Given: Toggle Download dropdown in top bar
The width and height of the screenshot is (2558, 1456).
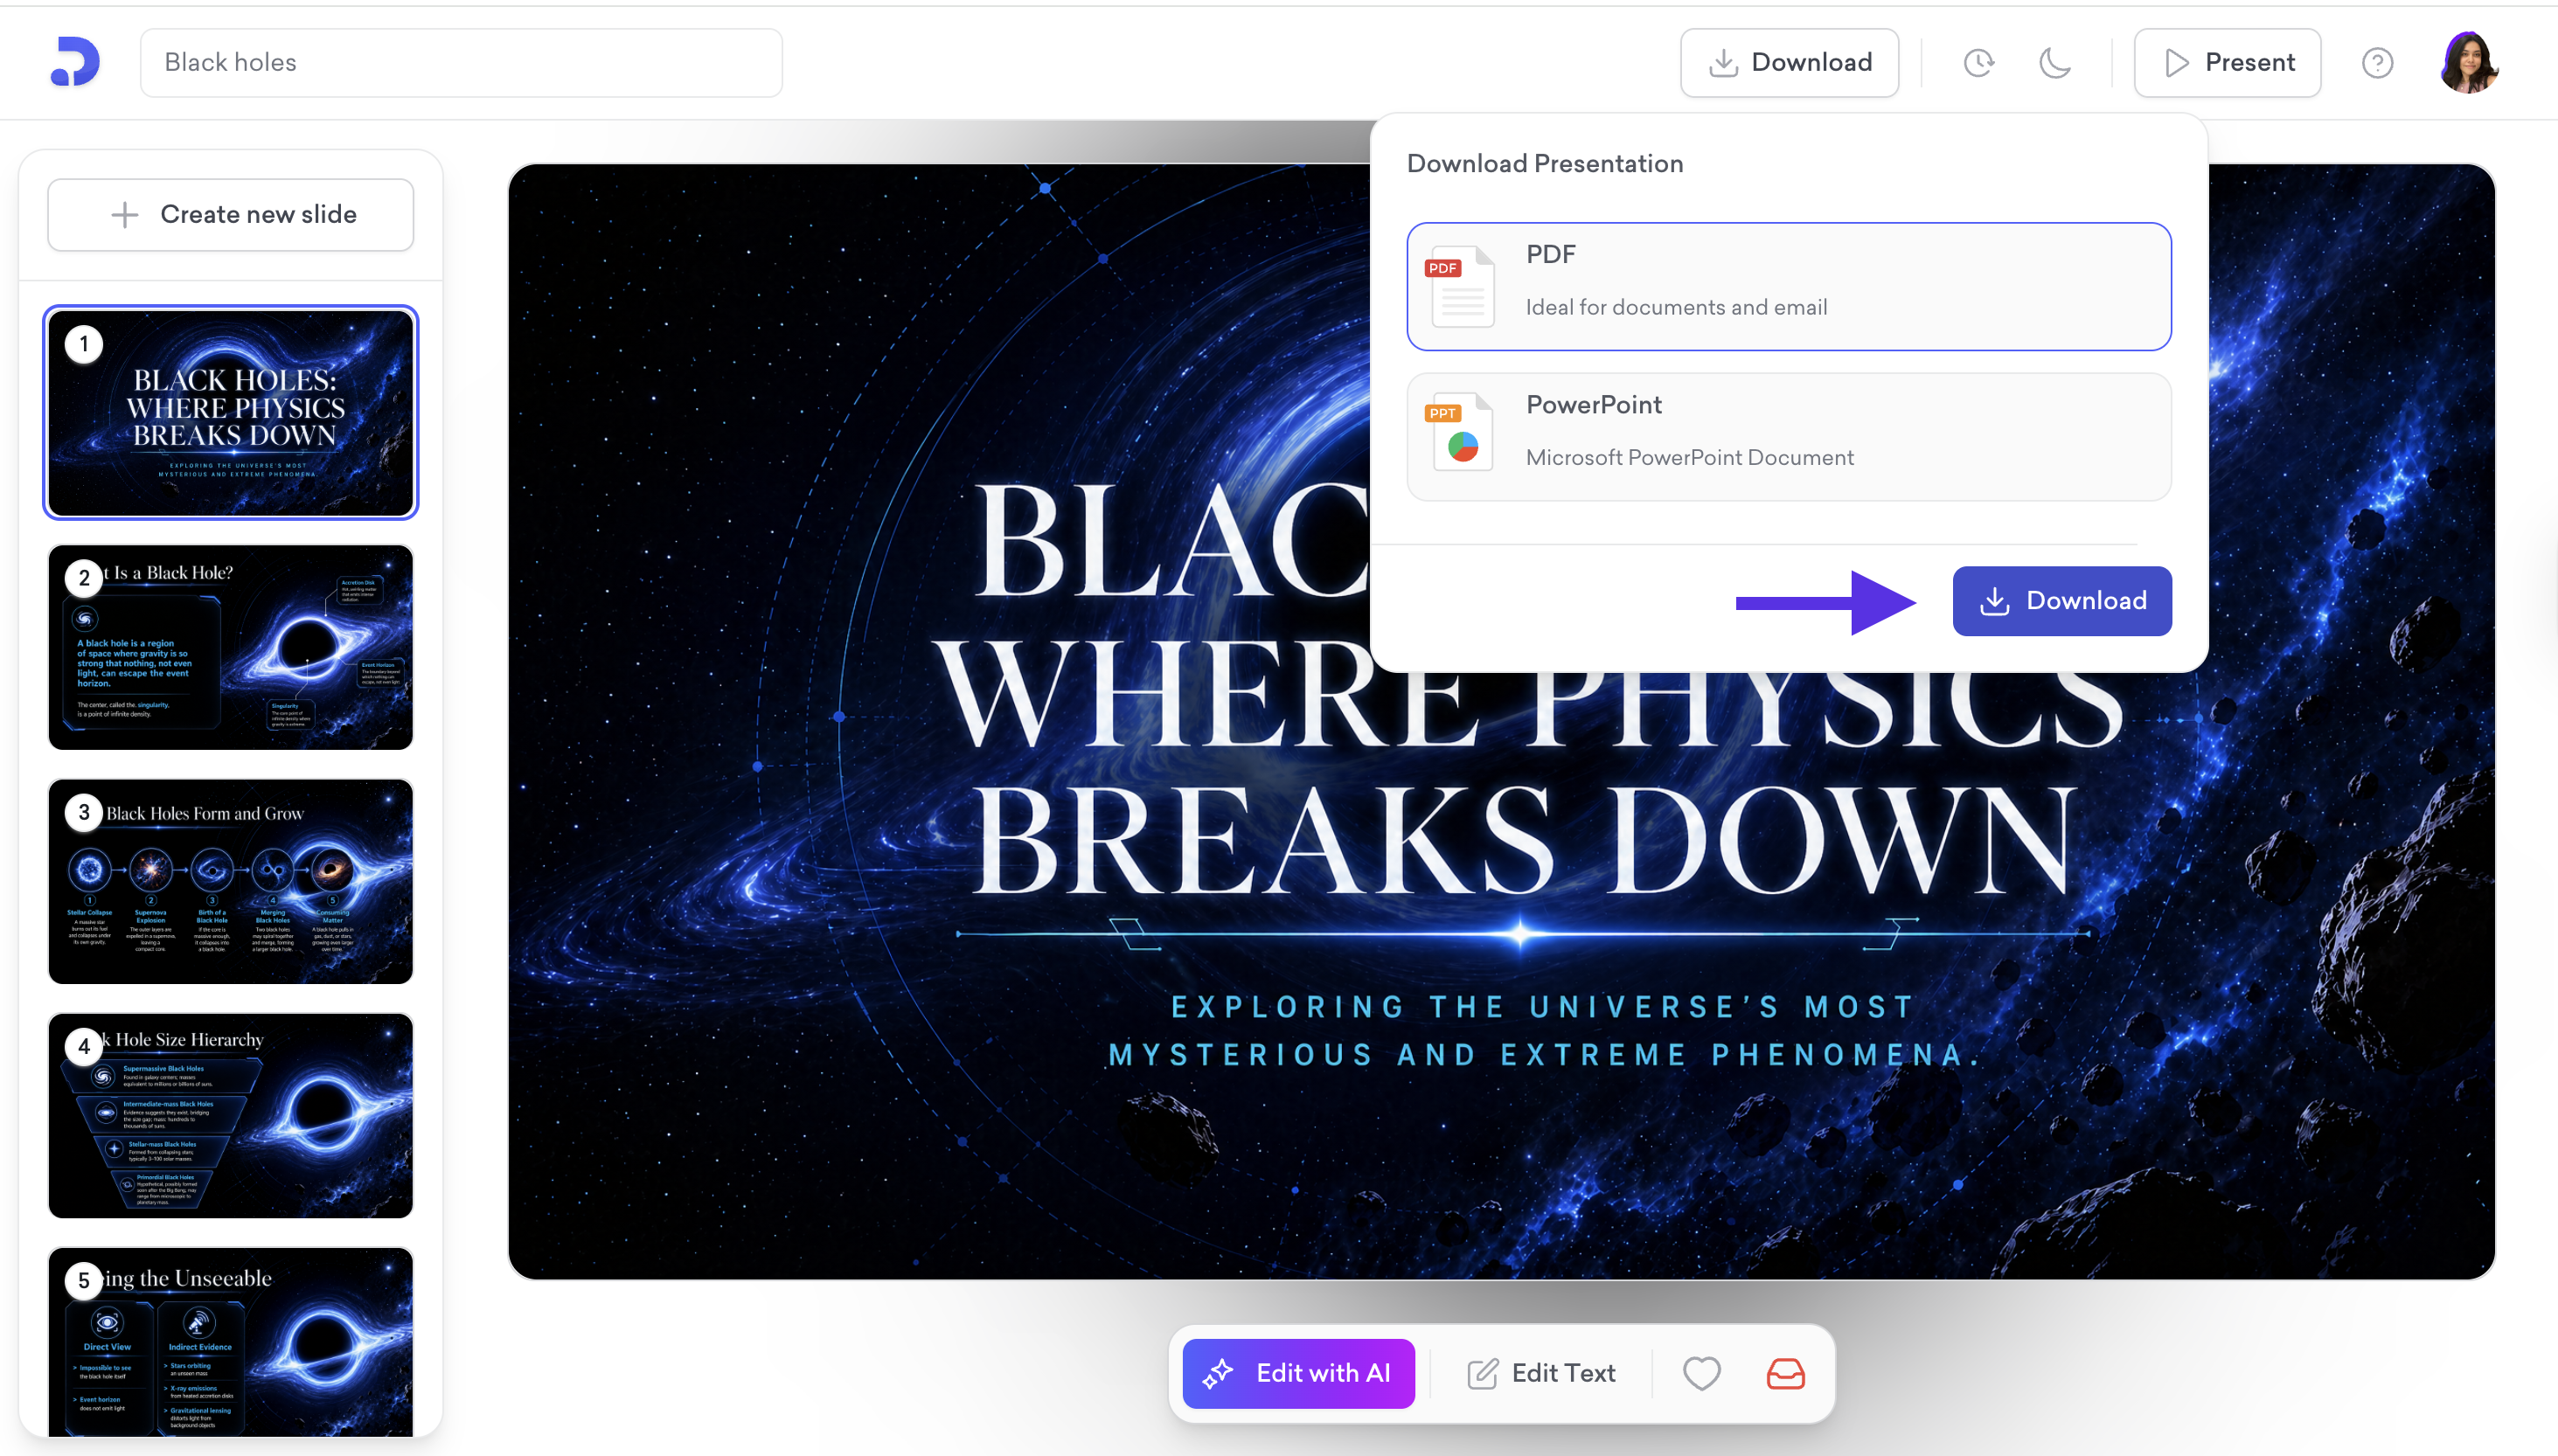Looking at the screenshot, I should (x=1788, y=63).
